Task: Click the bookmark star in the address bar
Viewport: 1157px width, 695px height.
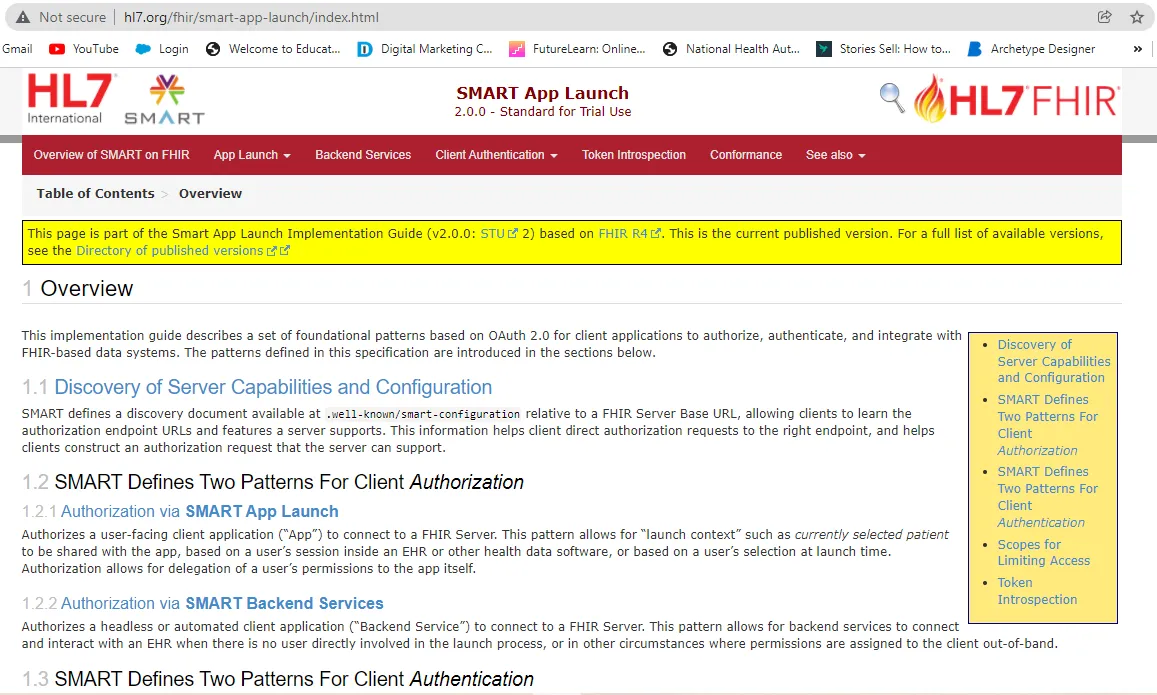Action: click(x=1137, y=17)
